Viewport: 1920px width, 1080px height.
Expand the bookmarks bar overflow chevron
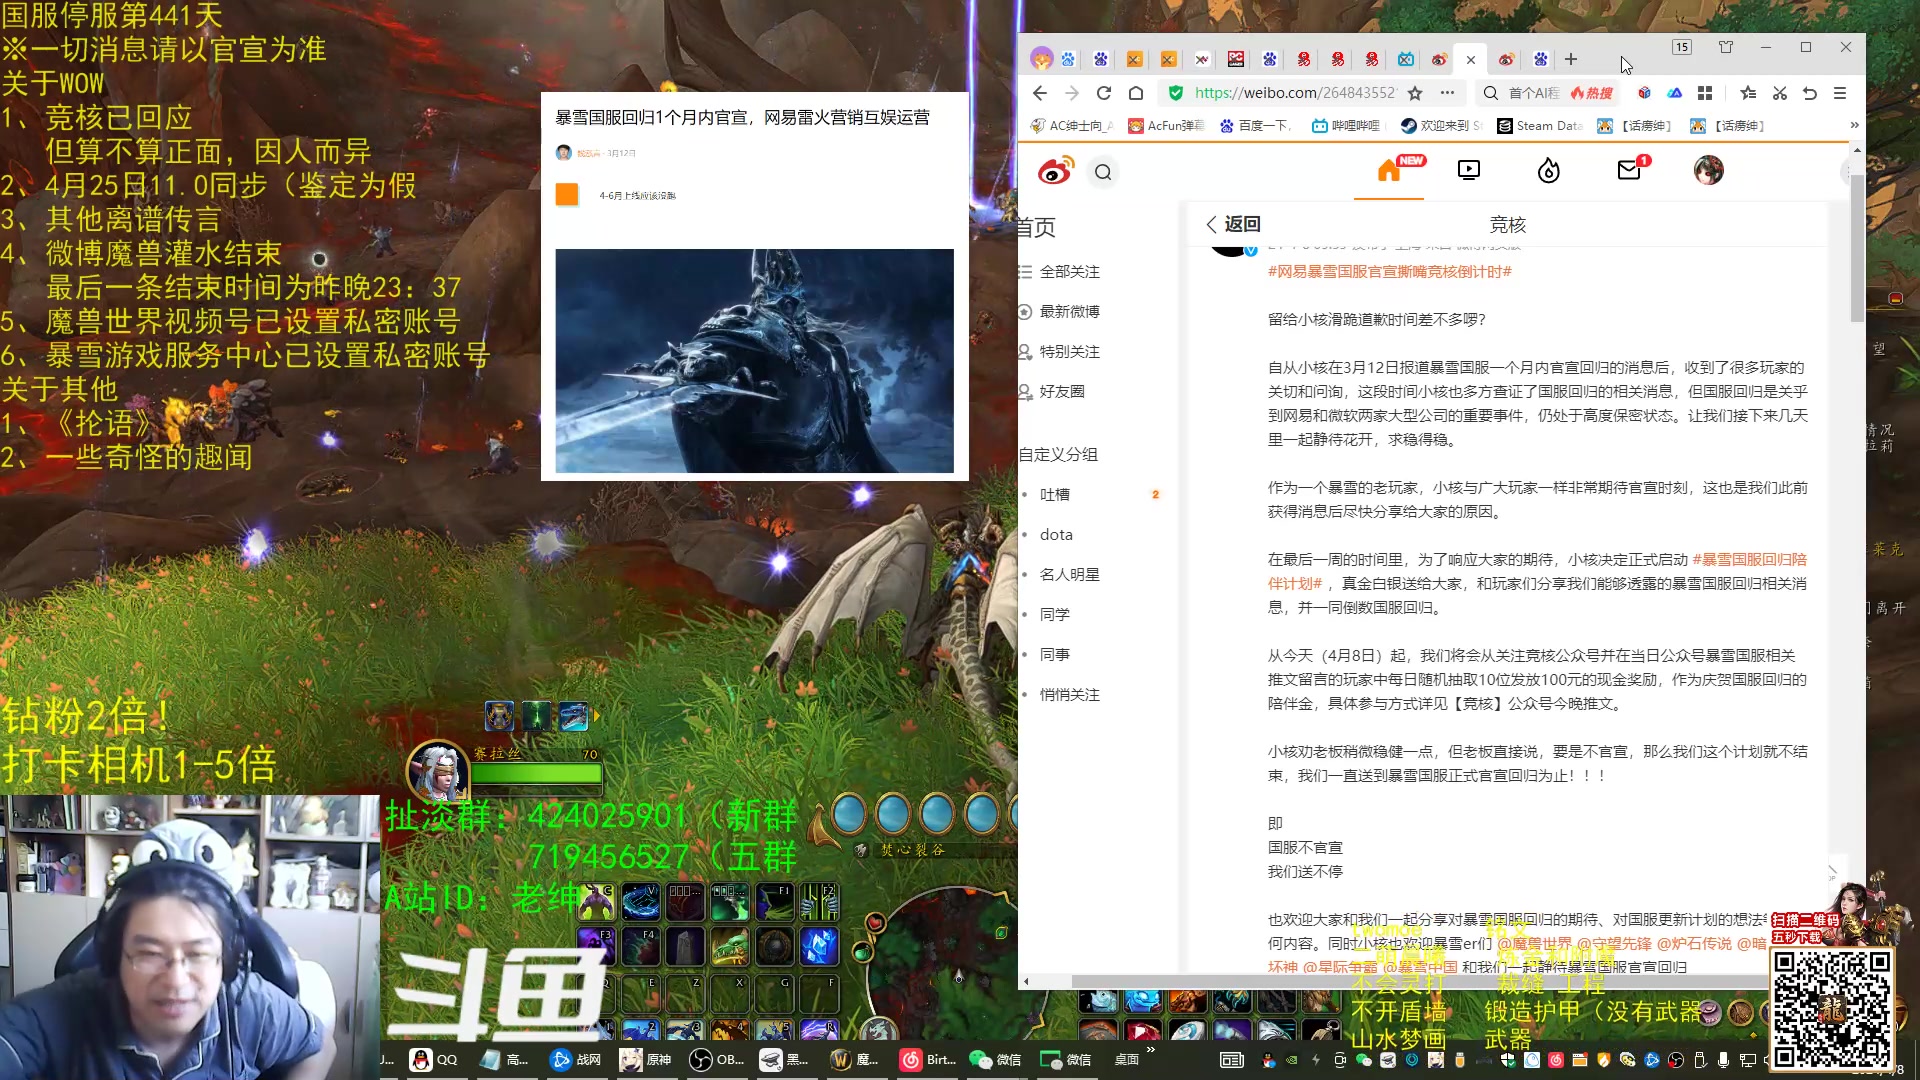pyautogui.click(x=1854, y=126)
